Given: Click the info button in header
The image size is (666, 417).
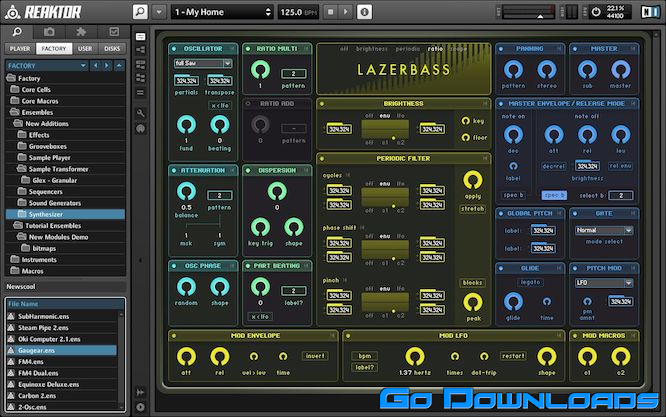Looking at the screenshot, I should [364, 12].
